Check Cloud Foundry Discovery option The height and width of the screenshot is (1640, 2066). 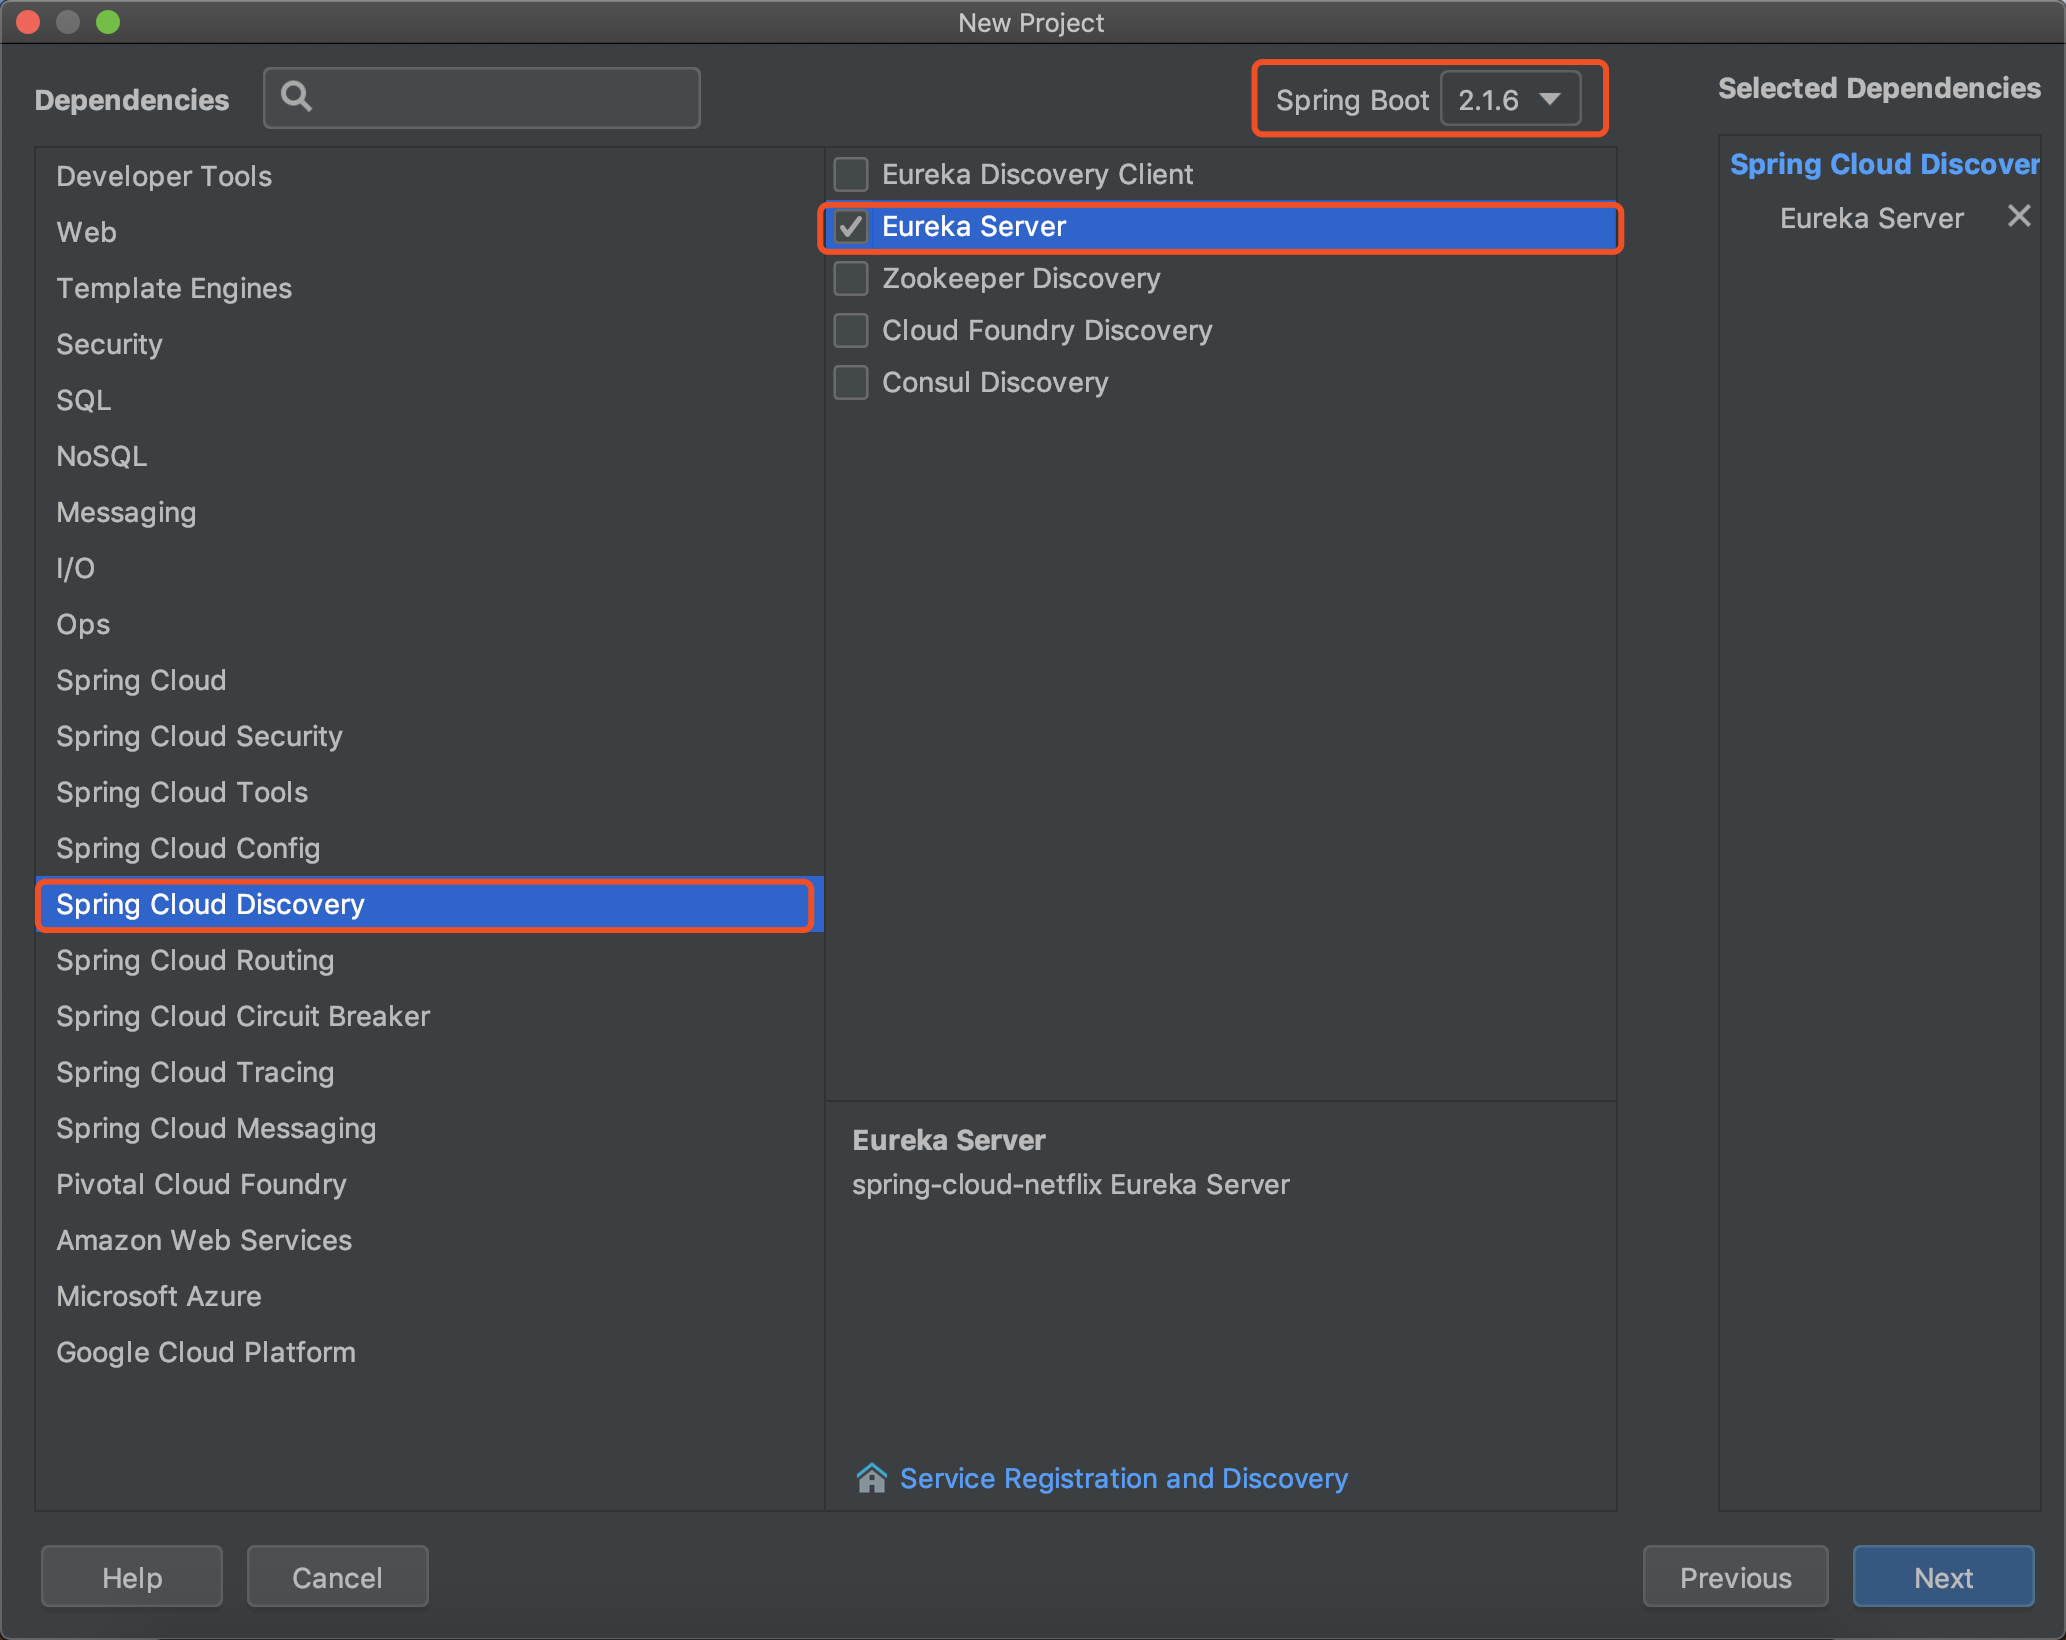tap(851, 330)
